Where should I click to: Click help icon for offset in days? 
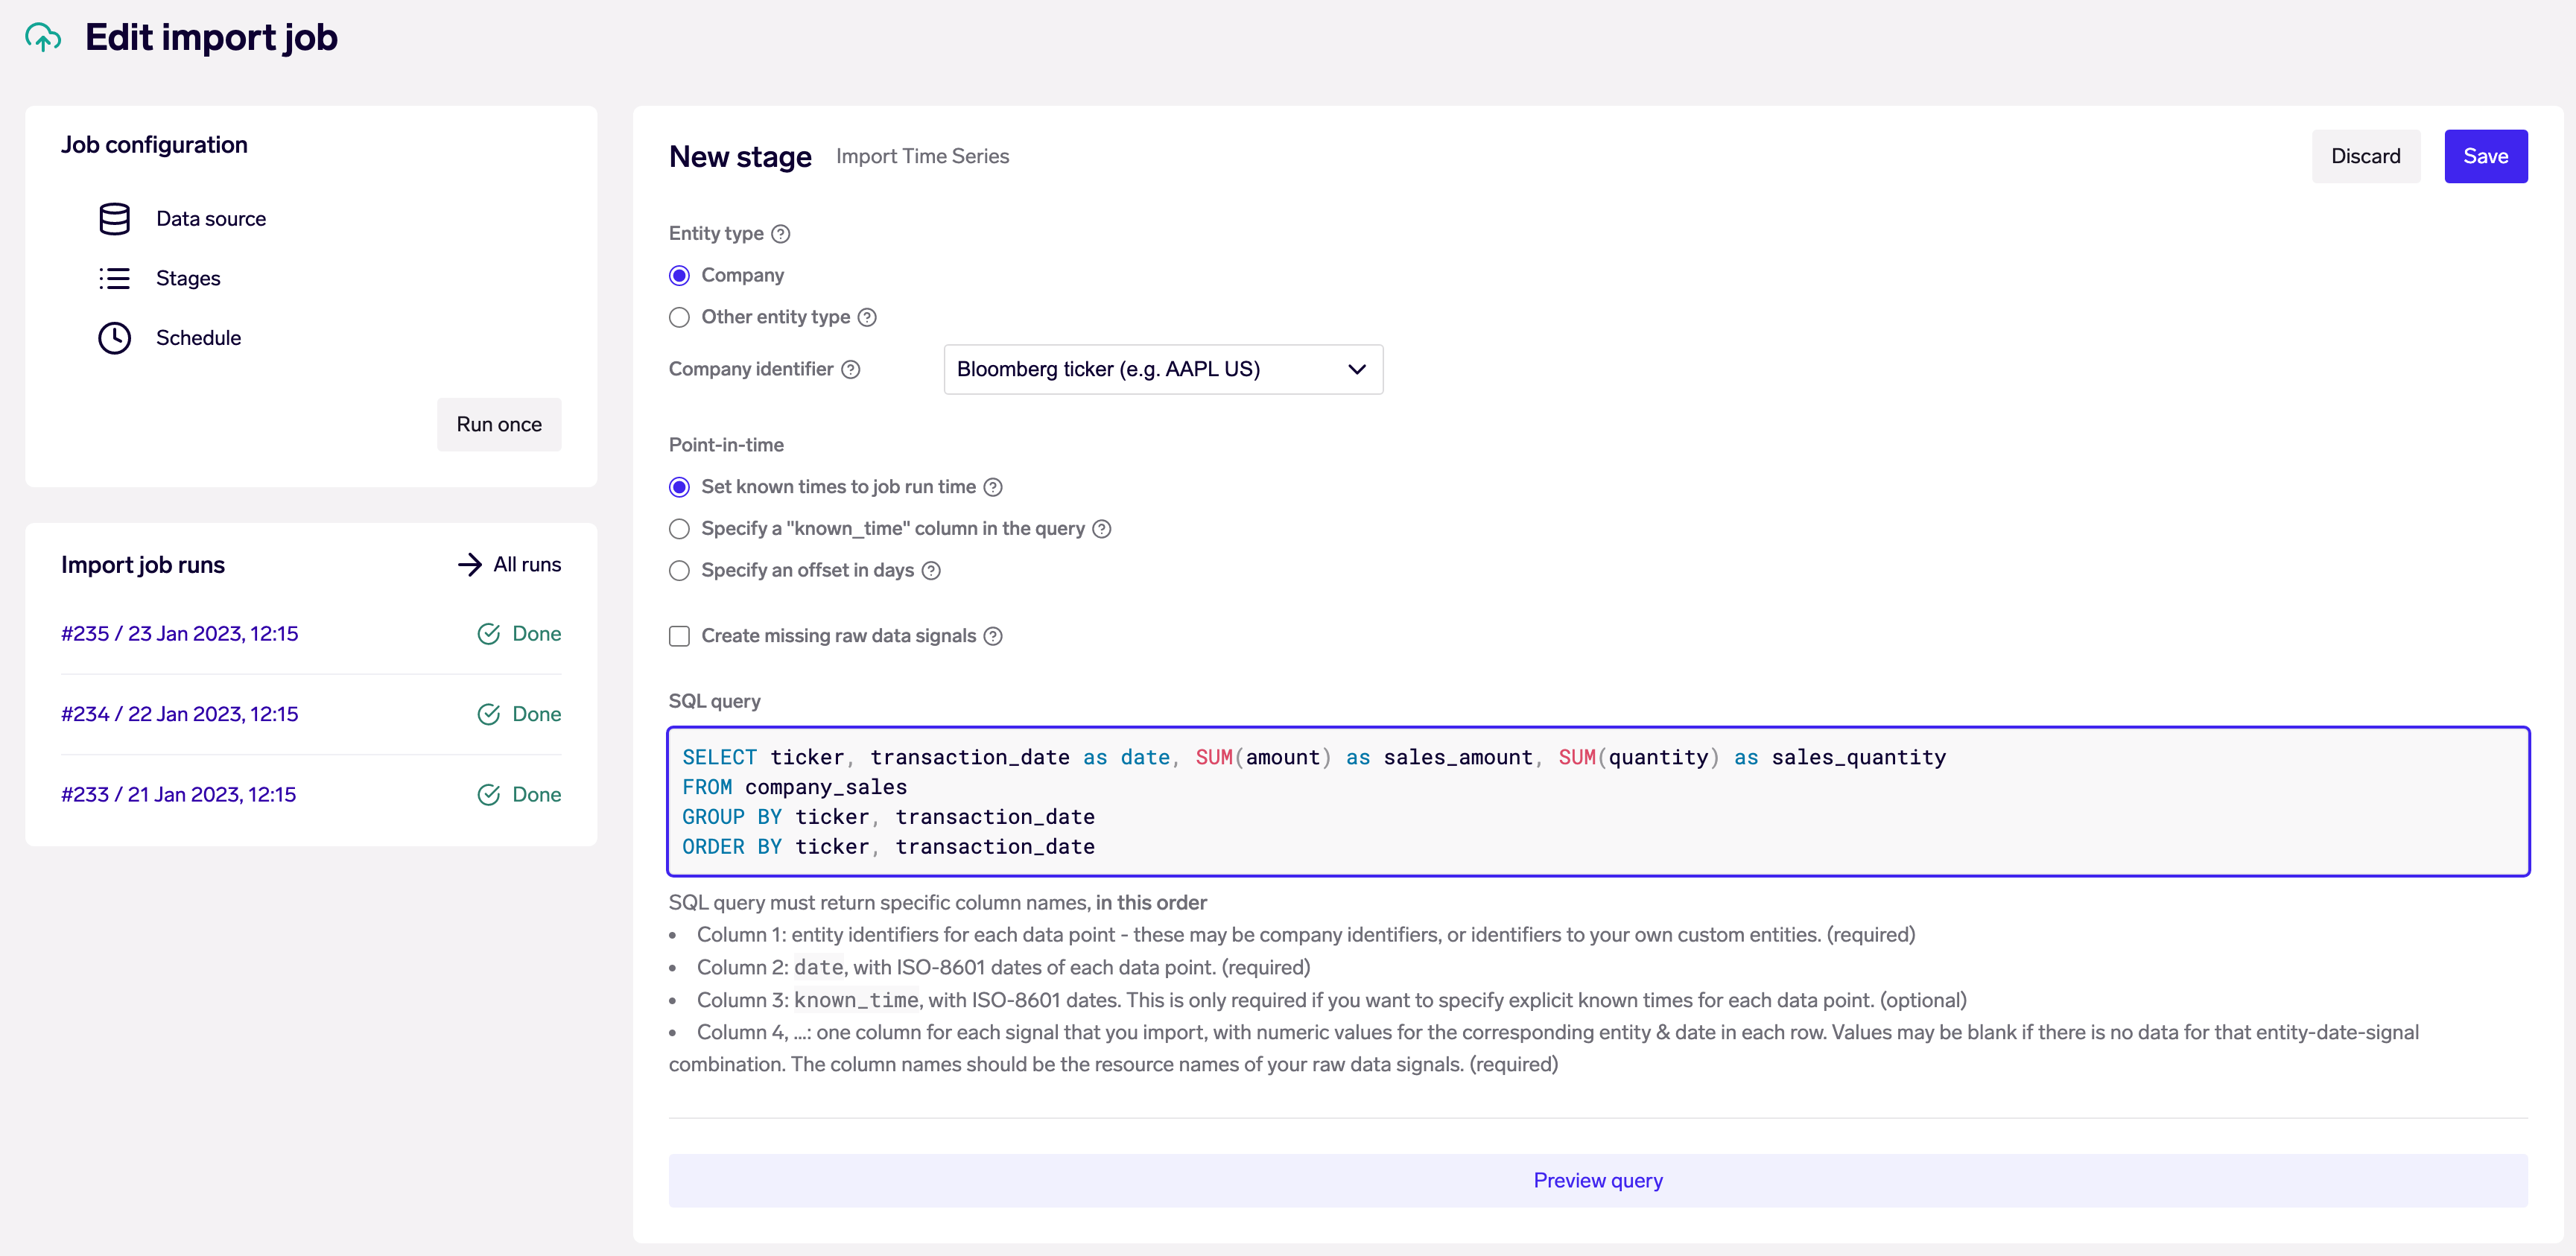tap(931, 571)
